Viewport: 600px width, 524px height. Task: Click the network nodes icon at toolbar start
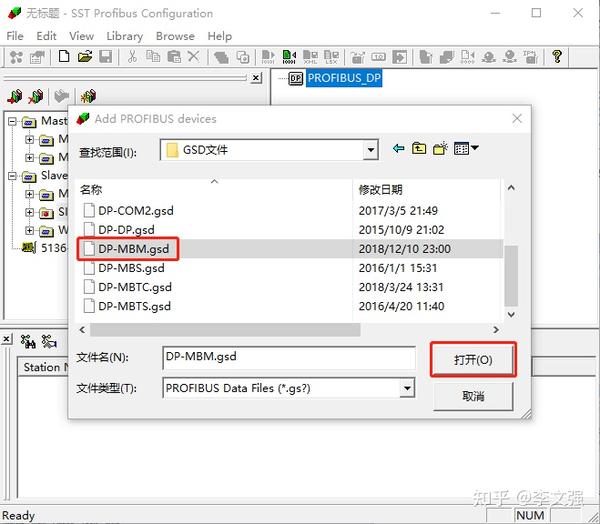pos(16,57)
